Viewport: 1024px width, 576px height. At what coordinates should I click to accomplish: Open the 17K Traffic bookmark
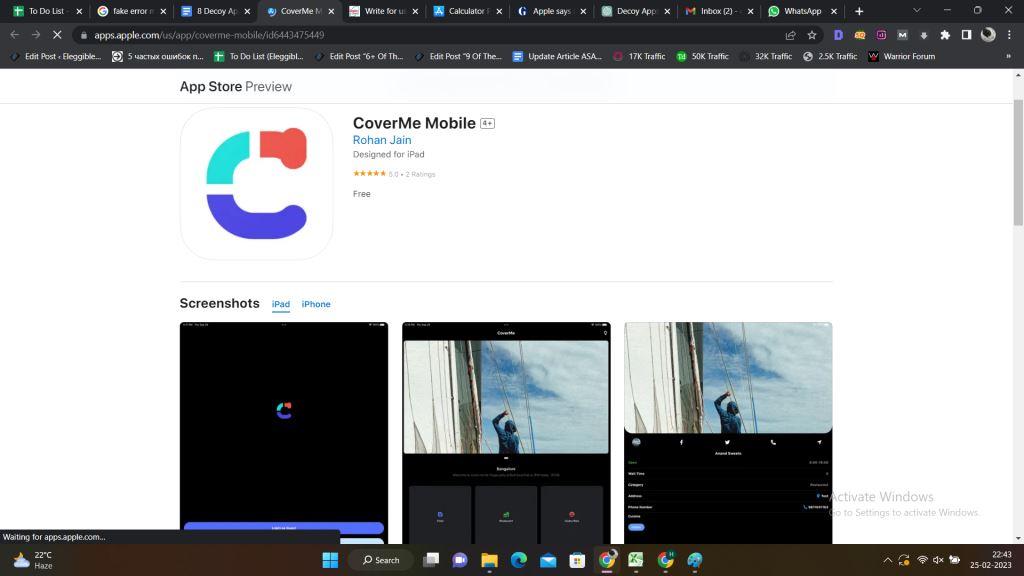tap(639, 56)
